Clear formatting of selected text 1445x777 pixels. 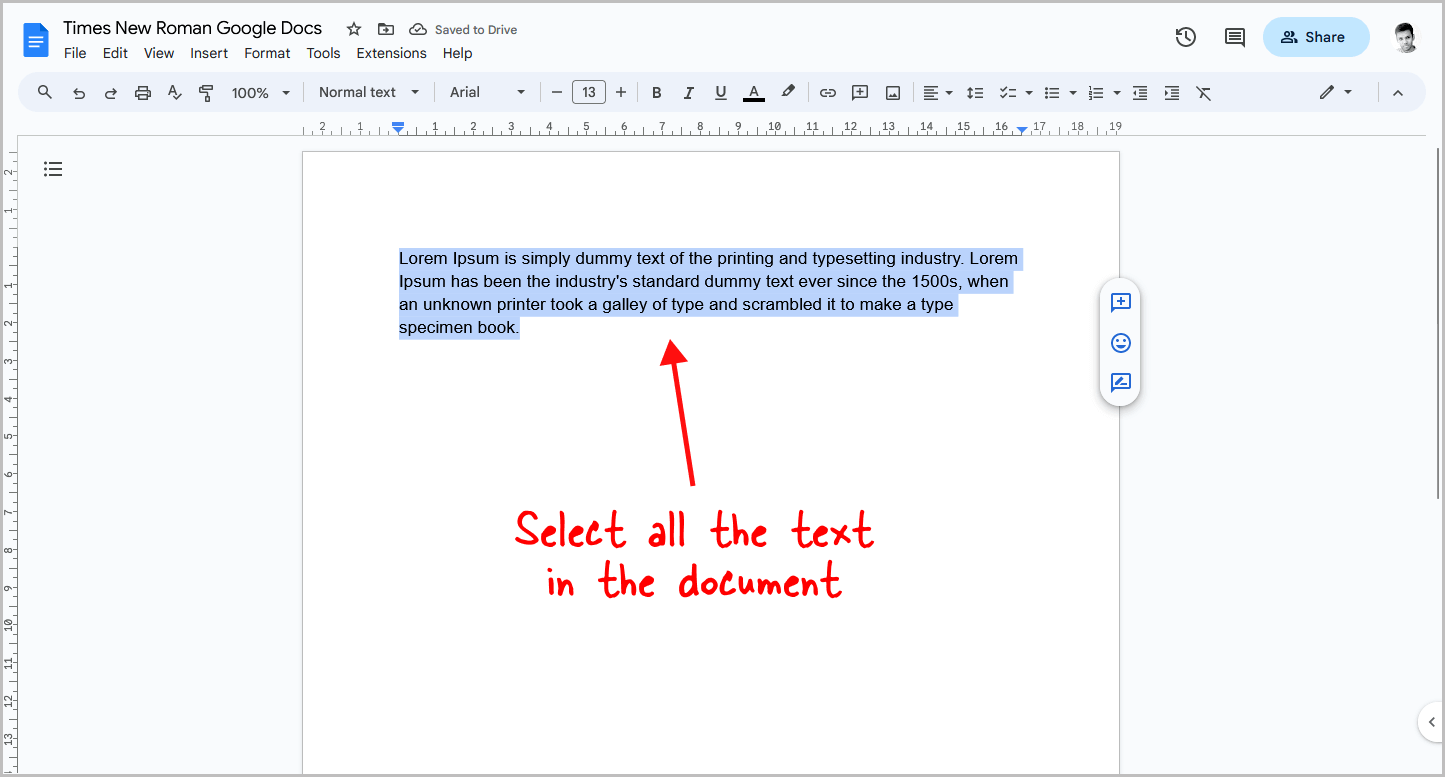[x=1203, y=92]
